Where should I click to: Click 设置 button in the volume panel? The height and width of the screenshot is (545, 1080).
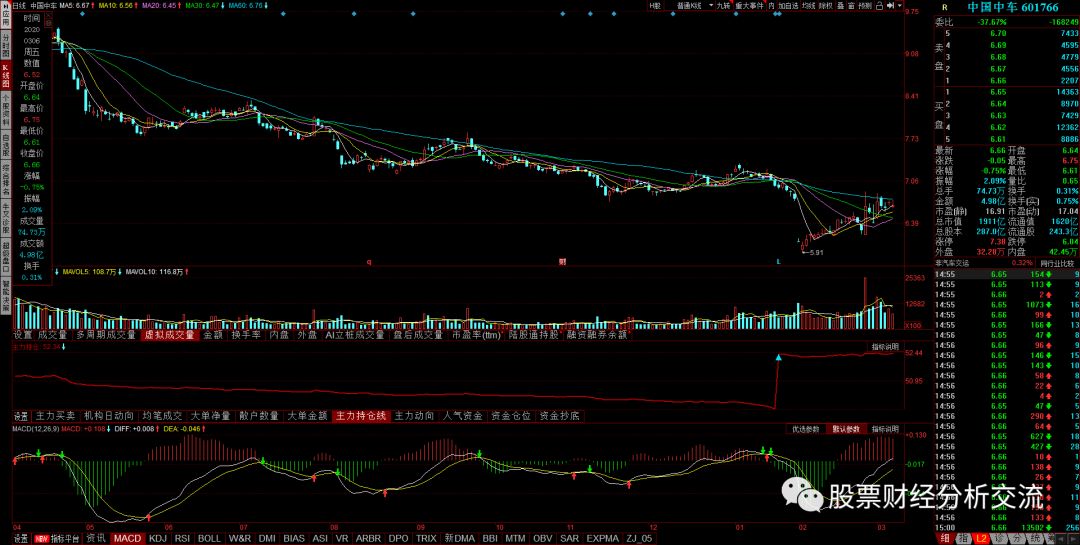21,335
